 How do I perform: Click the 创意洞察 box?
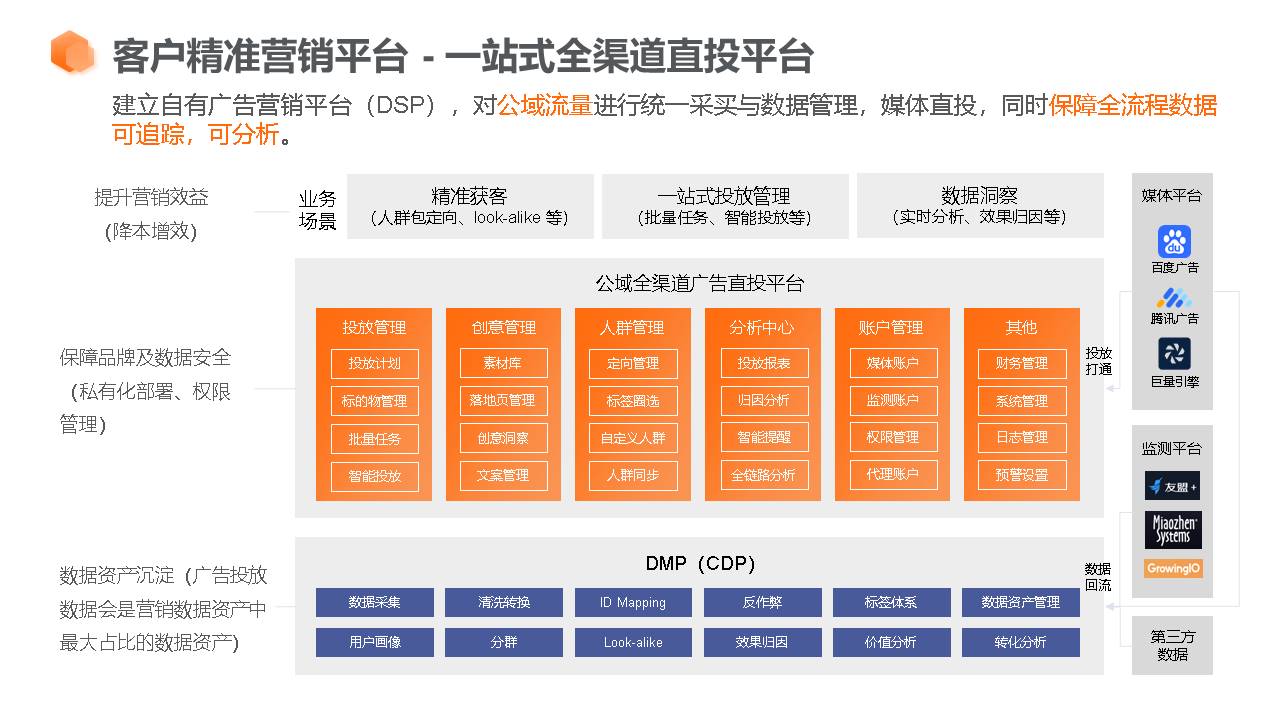click(x=504, y=438)
